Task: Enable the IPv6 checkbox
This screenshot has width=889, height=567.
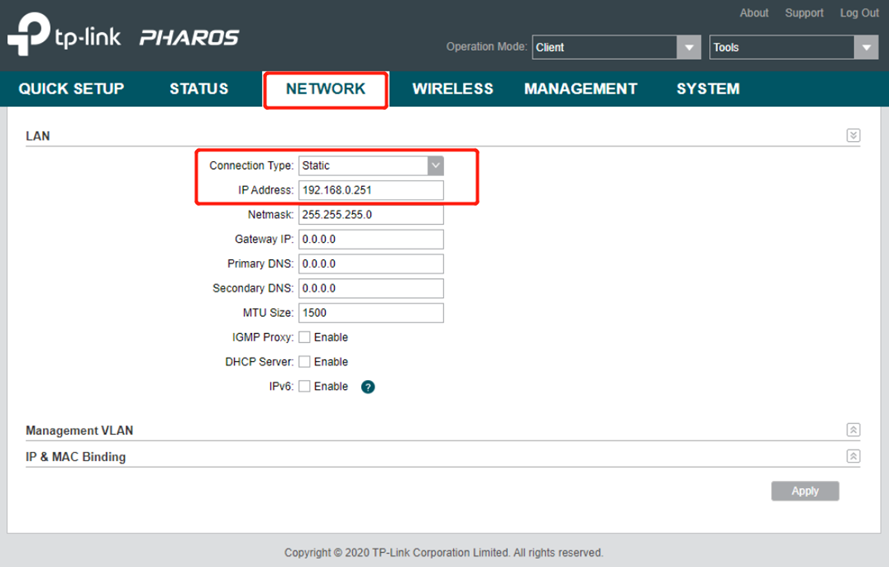Action: 304,386
